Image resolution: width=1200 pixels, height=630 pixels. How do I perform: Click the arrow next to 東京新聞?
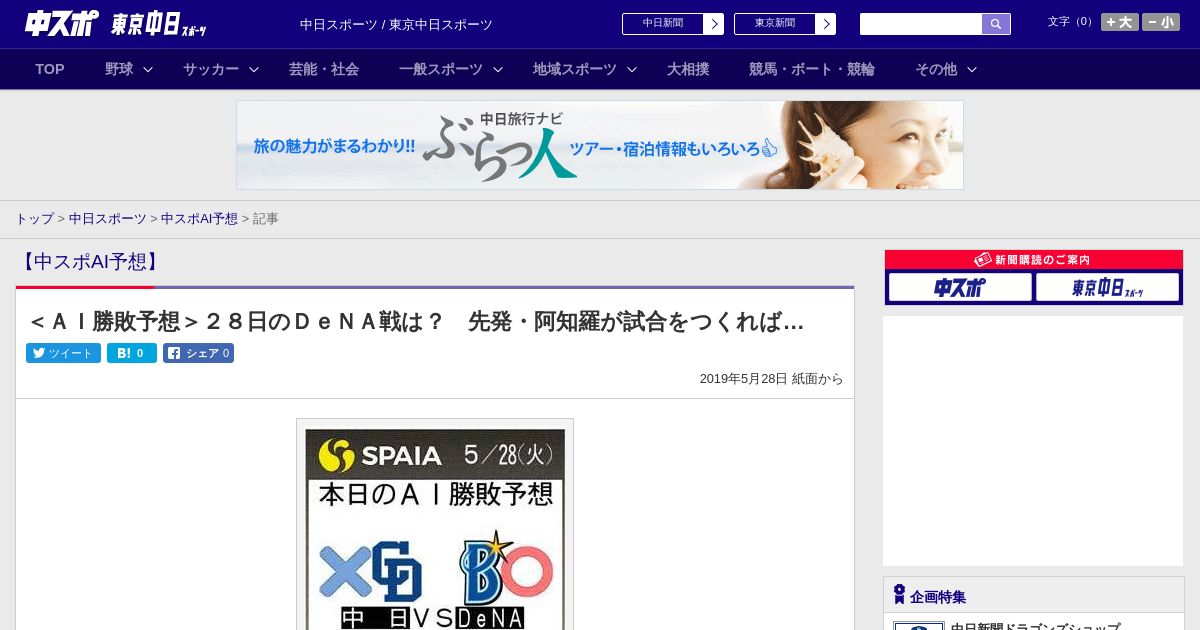[x=826, y=24]
